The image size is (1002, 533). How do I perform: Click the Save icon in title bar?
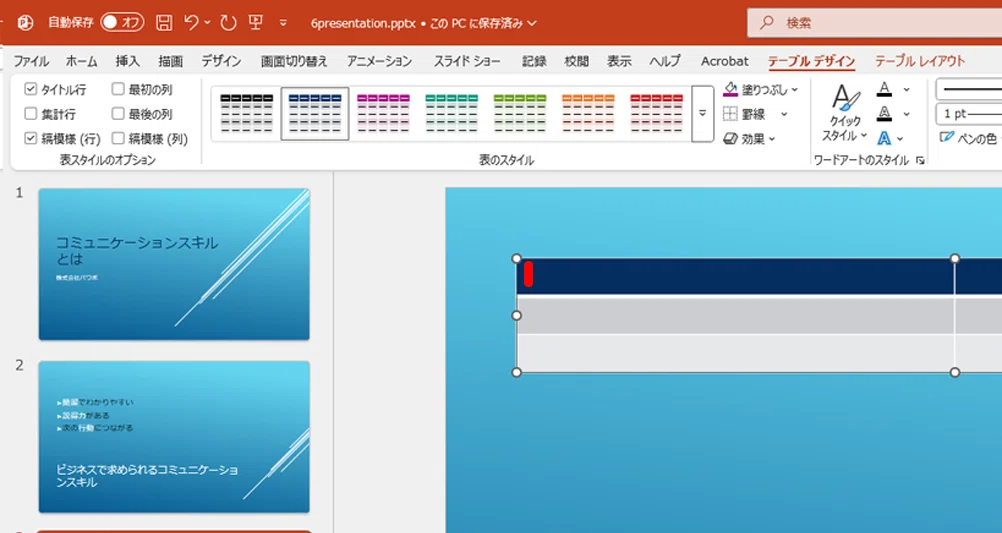pos(164,23)
